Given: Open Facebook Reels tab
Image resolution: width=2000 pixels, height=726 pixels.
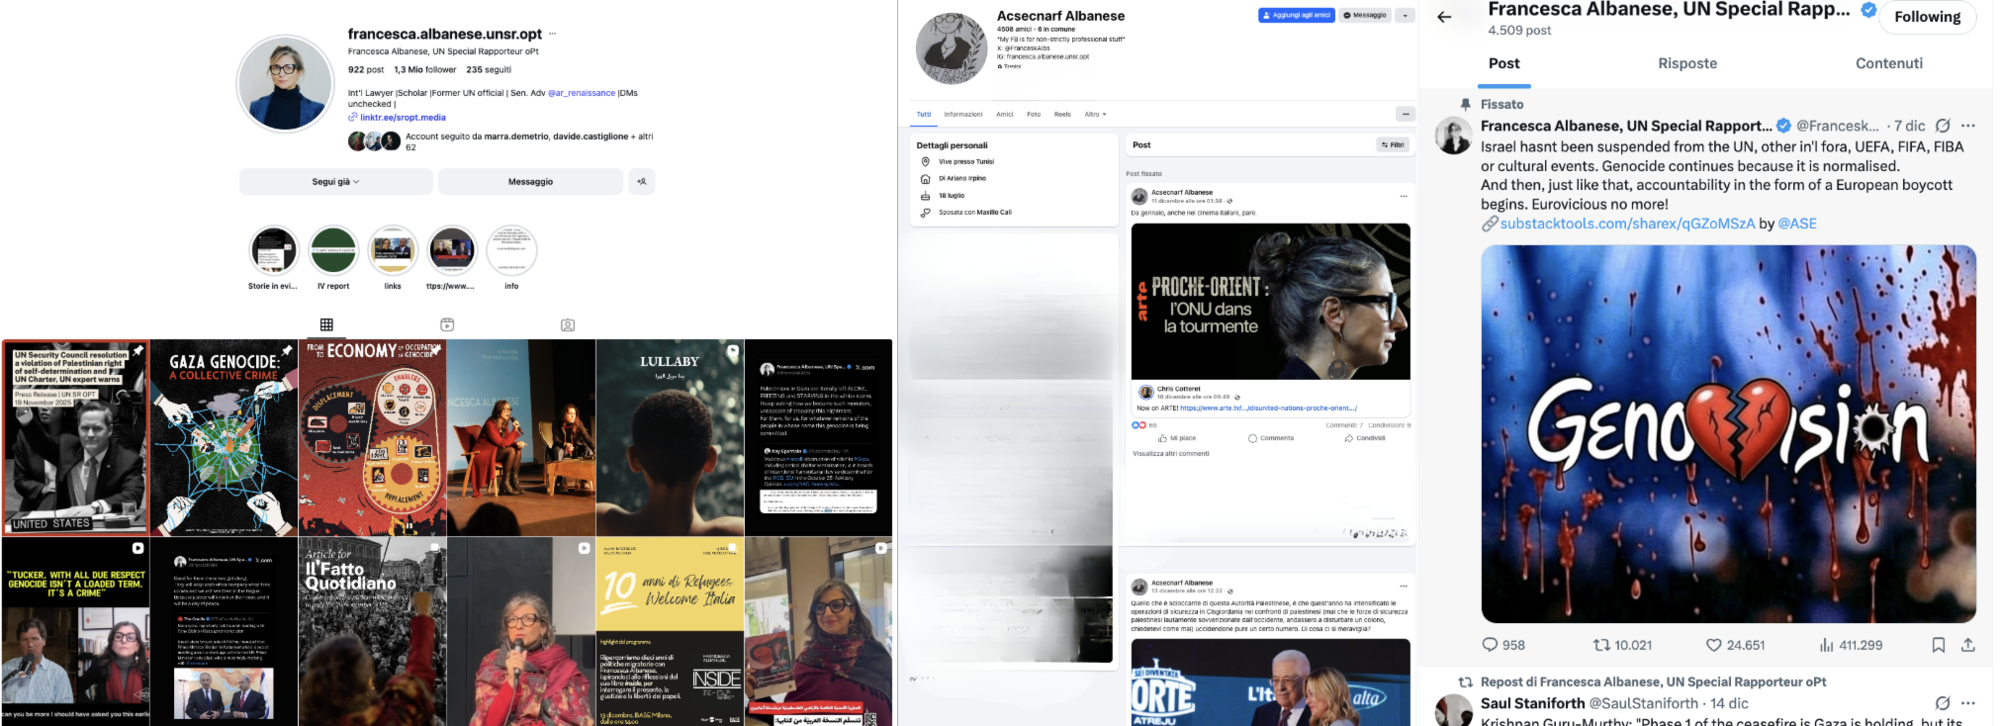Looking at the screenshot, I should 1063,114.
